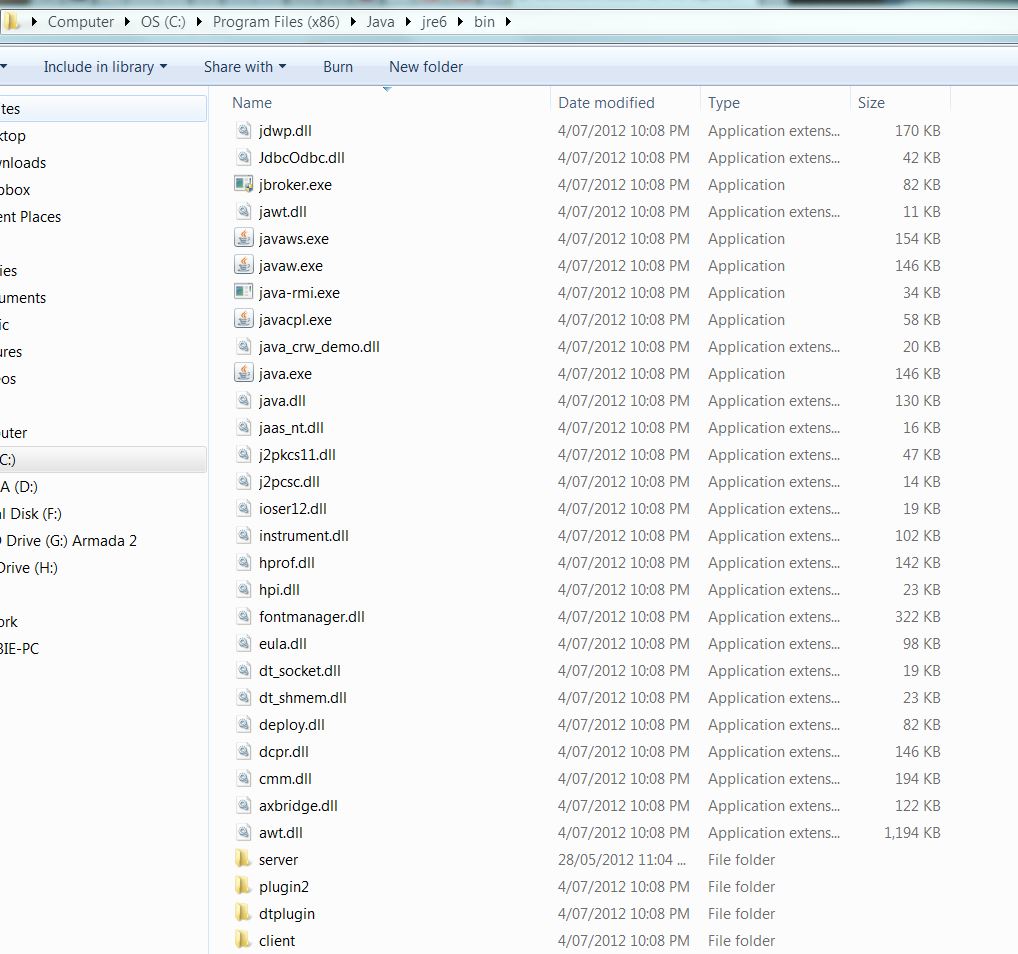Select the jawt.dll file icon
The image size is (1018, 954).
(243, 212)
